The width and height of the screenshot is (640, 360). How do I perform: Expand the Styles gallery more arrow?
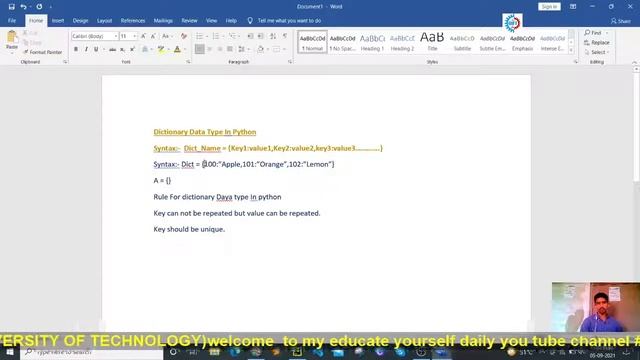click(571, 50)
